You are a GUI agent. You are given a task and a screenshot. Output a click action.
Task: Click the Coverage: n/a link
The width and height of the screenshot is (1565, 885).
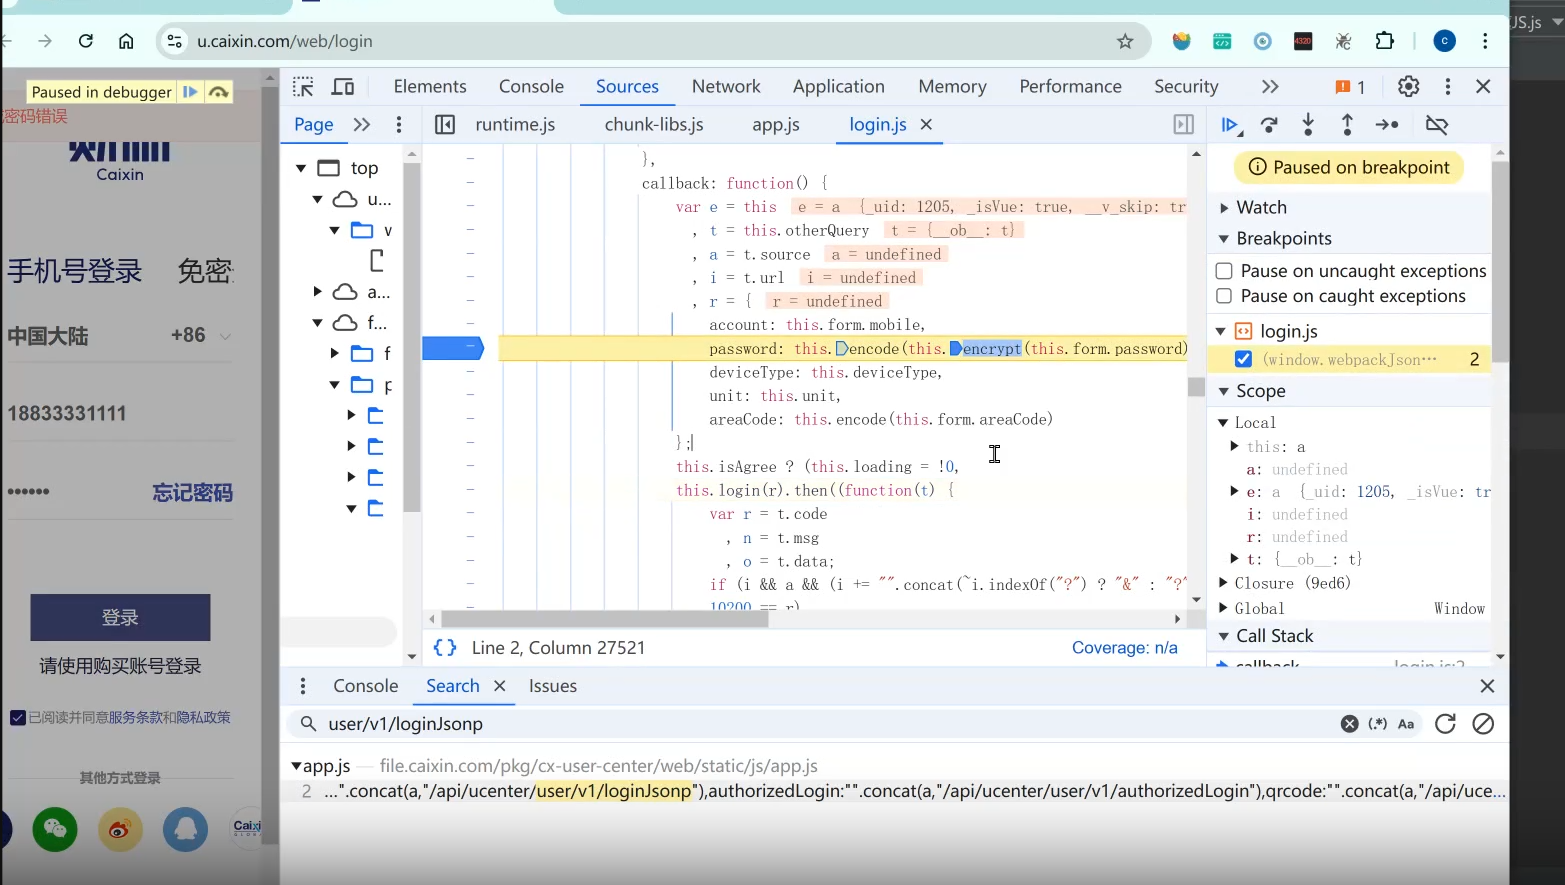pyautogui.click(x=1125, y=648)
